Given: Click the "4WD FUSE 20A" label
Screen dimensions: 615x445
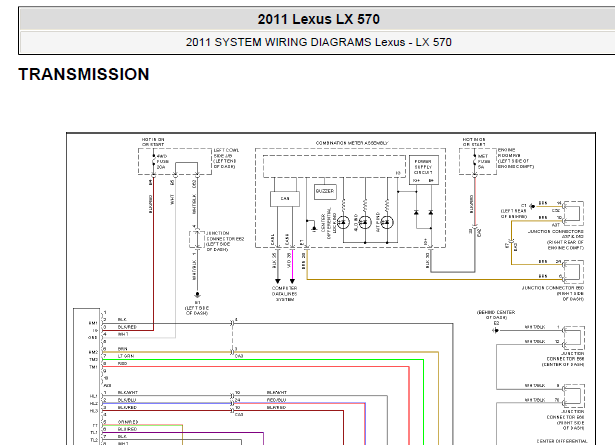Looking at the screenshot, I should pos(162,162).
